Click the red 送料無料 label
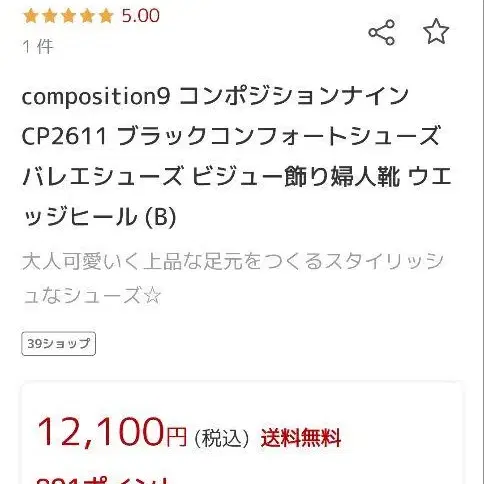Image resolution: width=484 pixels, height=484 pixels. 301,438
